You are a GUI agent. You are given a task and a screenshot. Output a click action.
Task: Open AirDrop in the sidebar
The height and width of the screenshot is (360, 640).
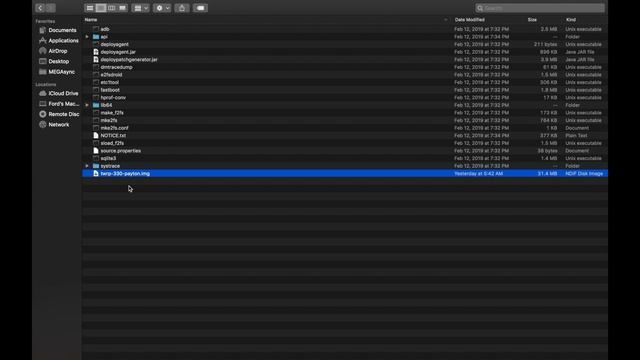point(58,51)
